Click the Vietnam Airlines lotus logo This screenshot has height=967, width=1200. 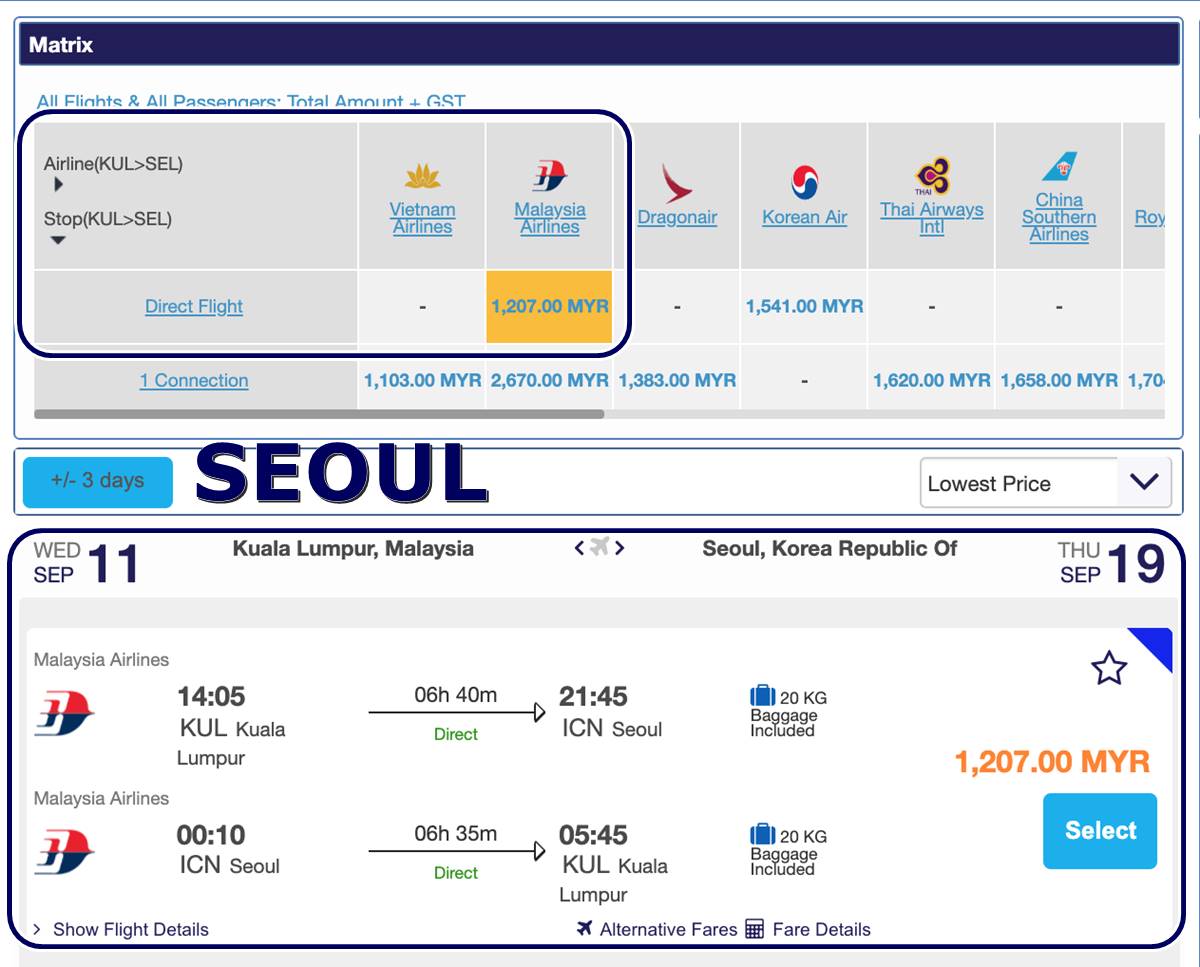pyautogui.click(x=422, y=178)
